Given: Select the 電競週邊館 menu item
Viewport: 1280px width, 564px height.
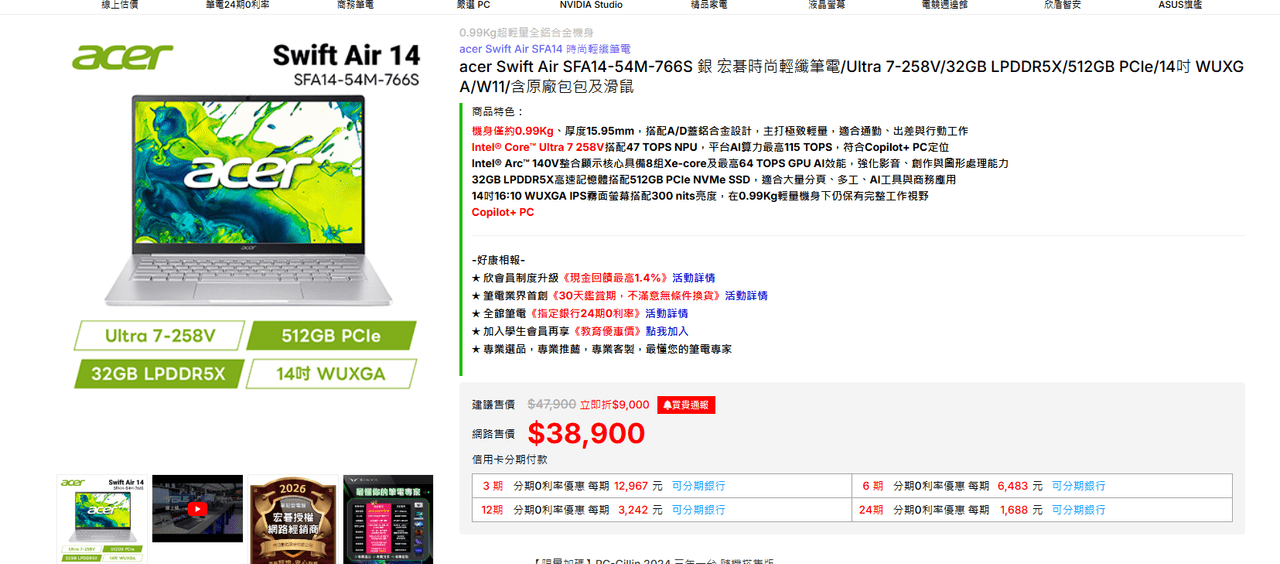Looking at the screenshot, I should click(945, 5).
